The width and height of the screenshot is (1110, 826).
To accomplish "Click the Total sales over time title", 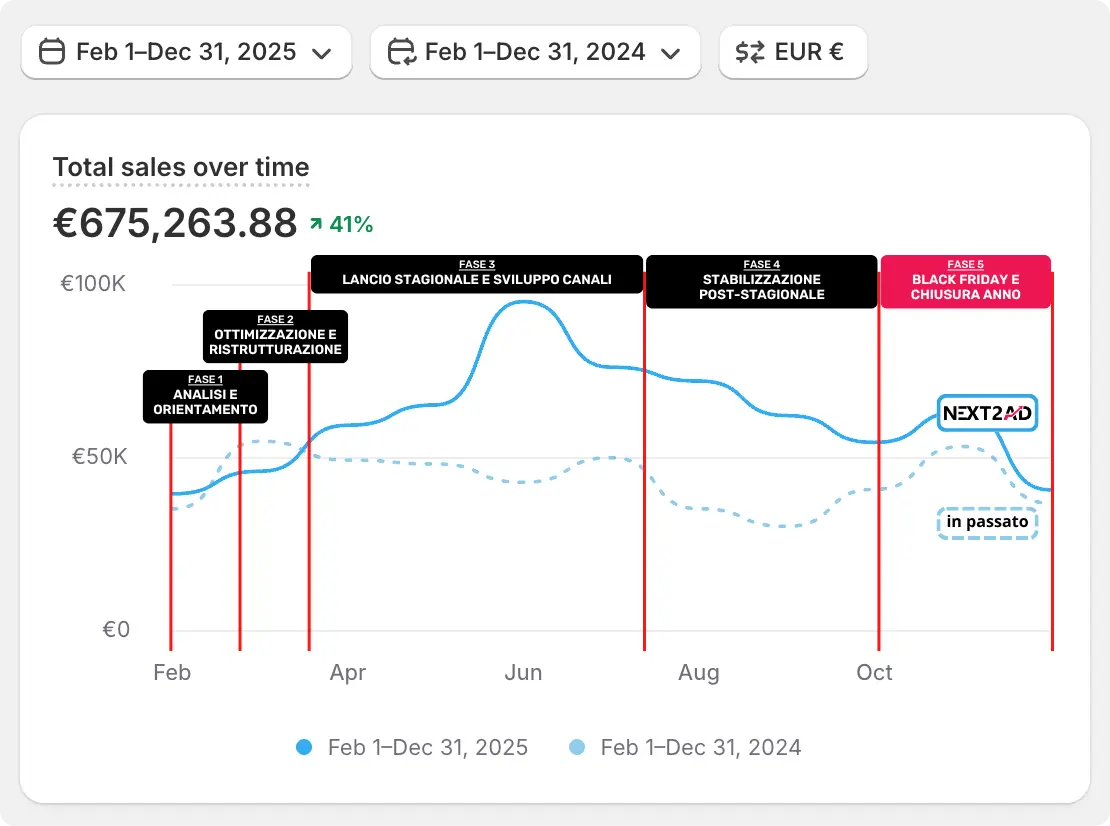I will point(181,167).
